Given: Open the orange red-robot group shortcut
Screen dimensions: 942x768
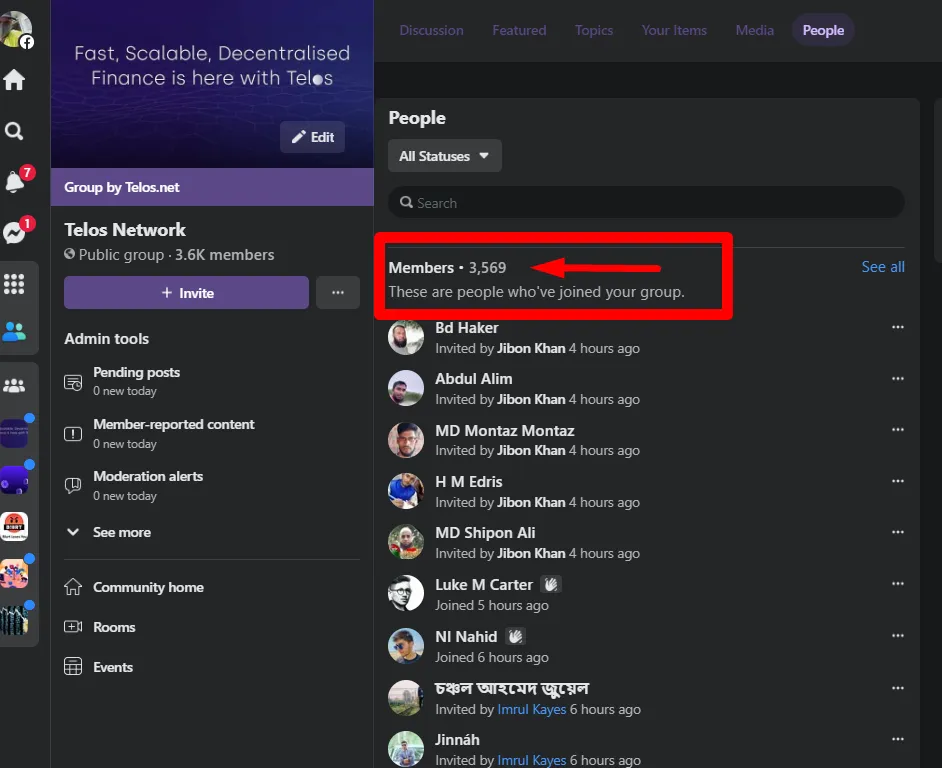Looking at the screenshot, I should click(x=14, y=526).
